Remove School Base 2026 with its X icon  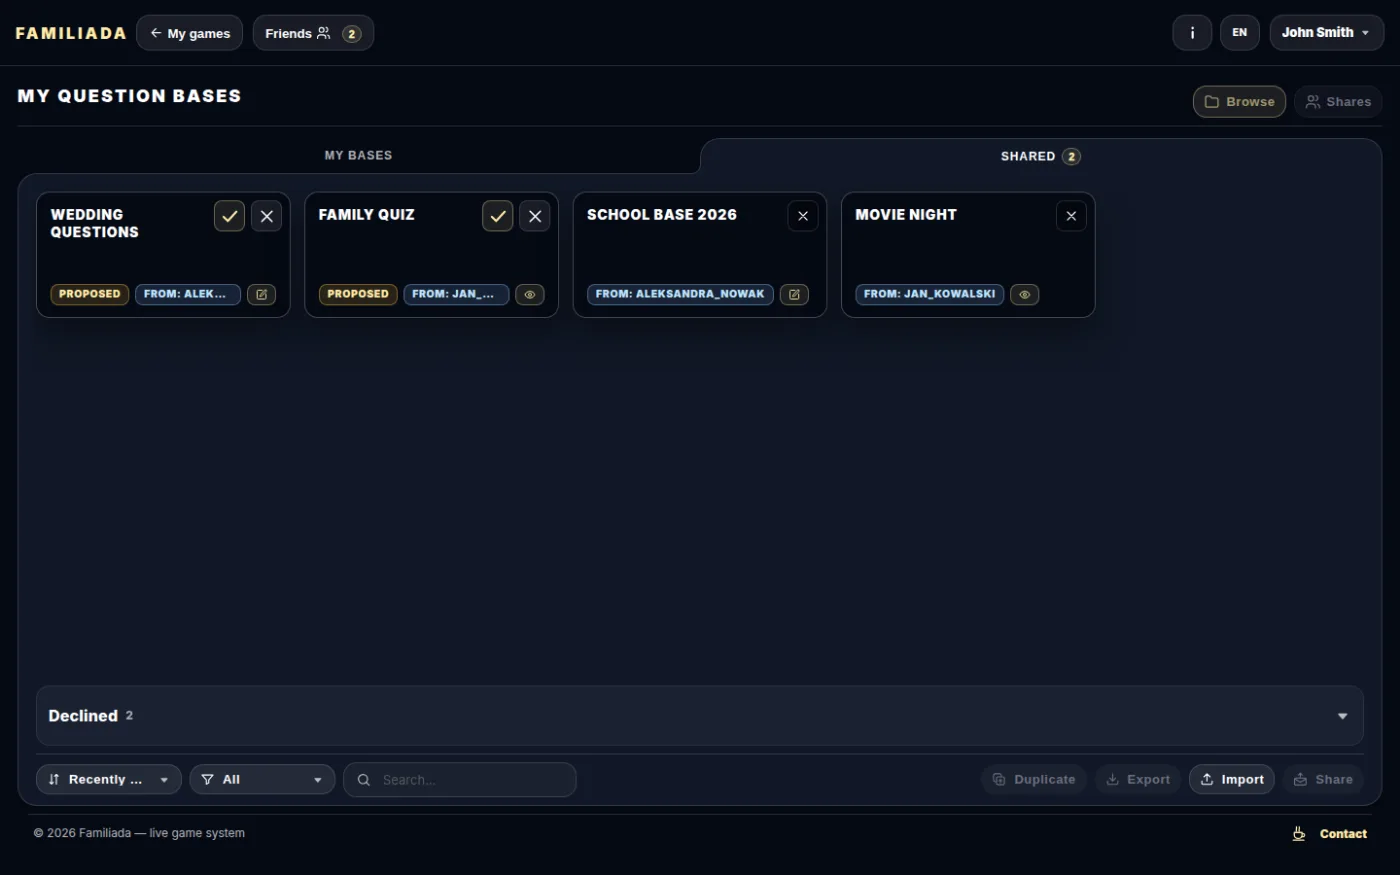(x=803, y=216)
